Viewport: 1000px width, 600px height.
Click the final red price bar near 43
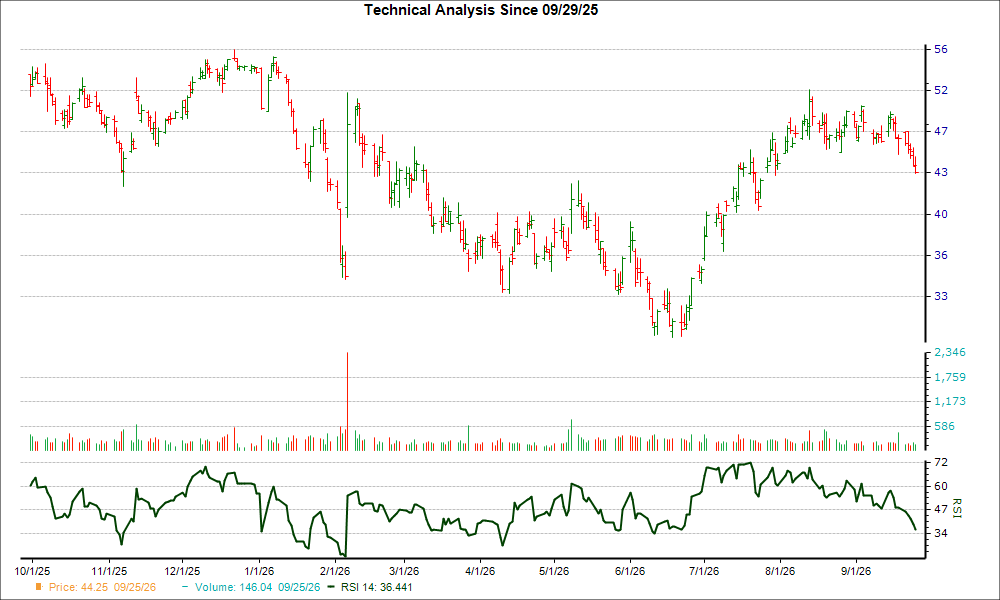point(916,167)
